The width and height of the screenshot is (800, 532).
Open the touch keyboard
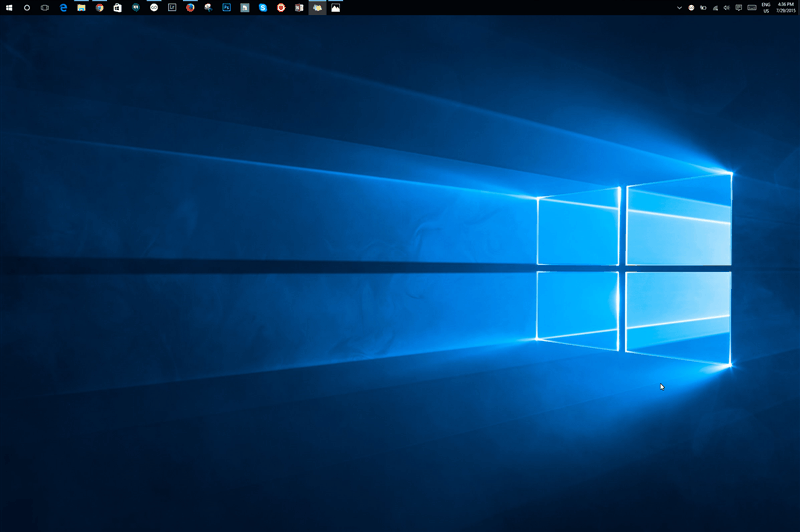(752, 8)
